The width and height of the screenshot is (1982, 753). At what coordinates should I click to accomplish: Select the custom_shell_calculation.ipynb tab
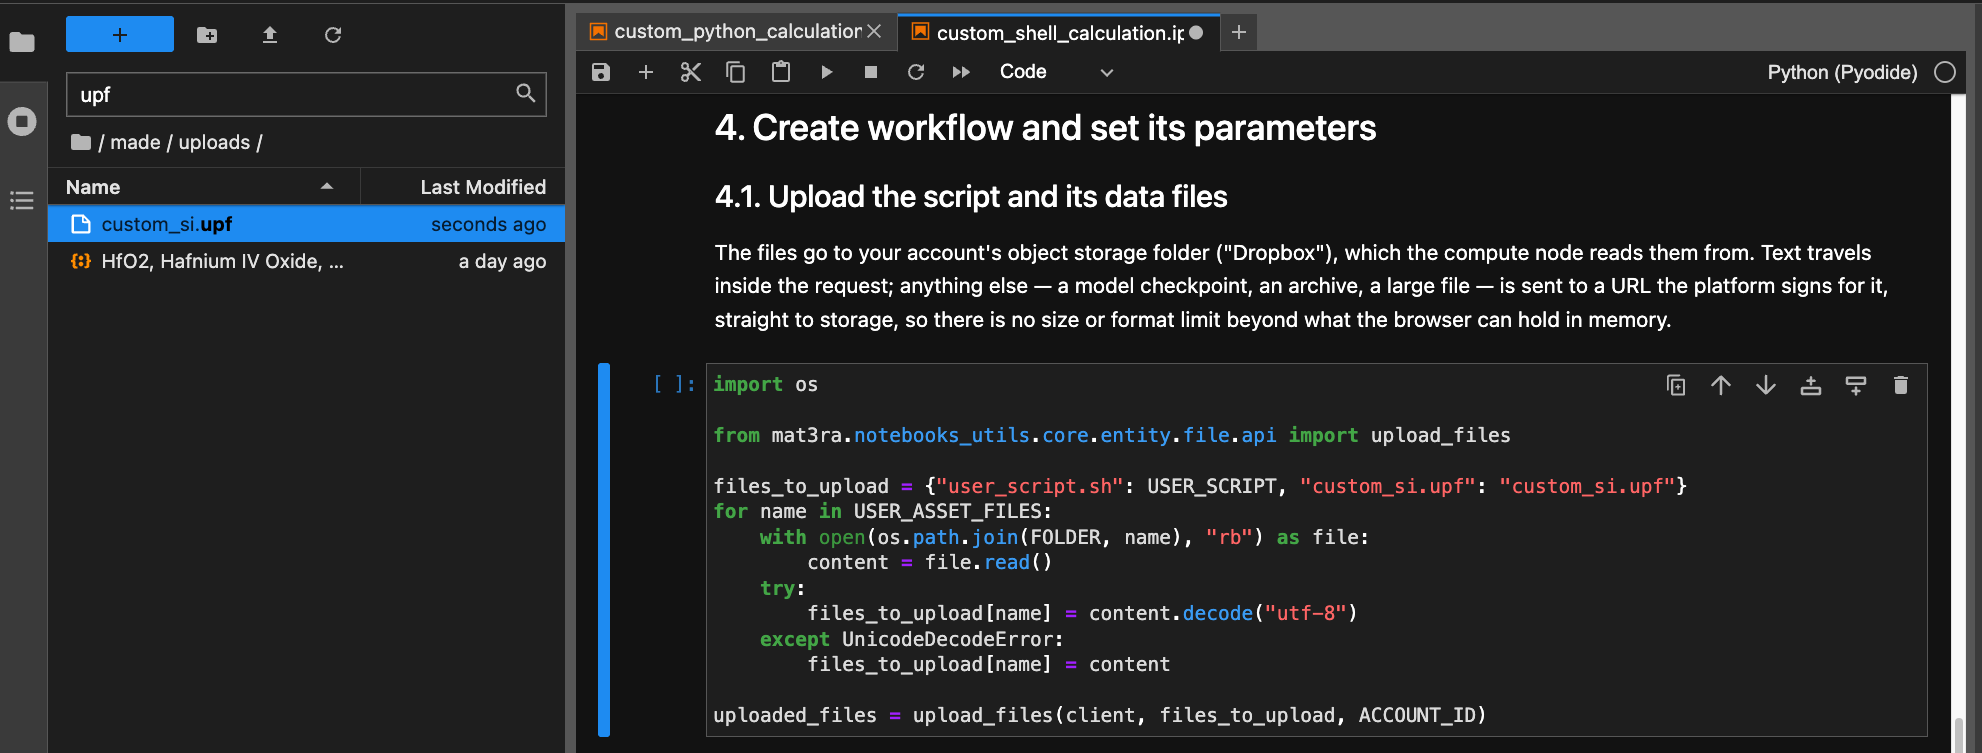(1059, 33)
